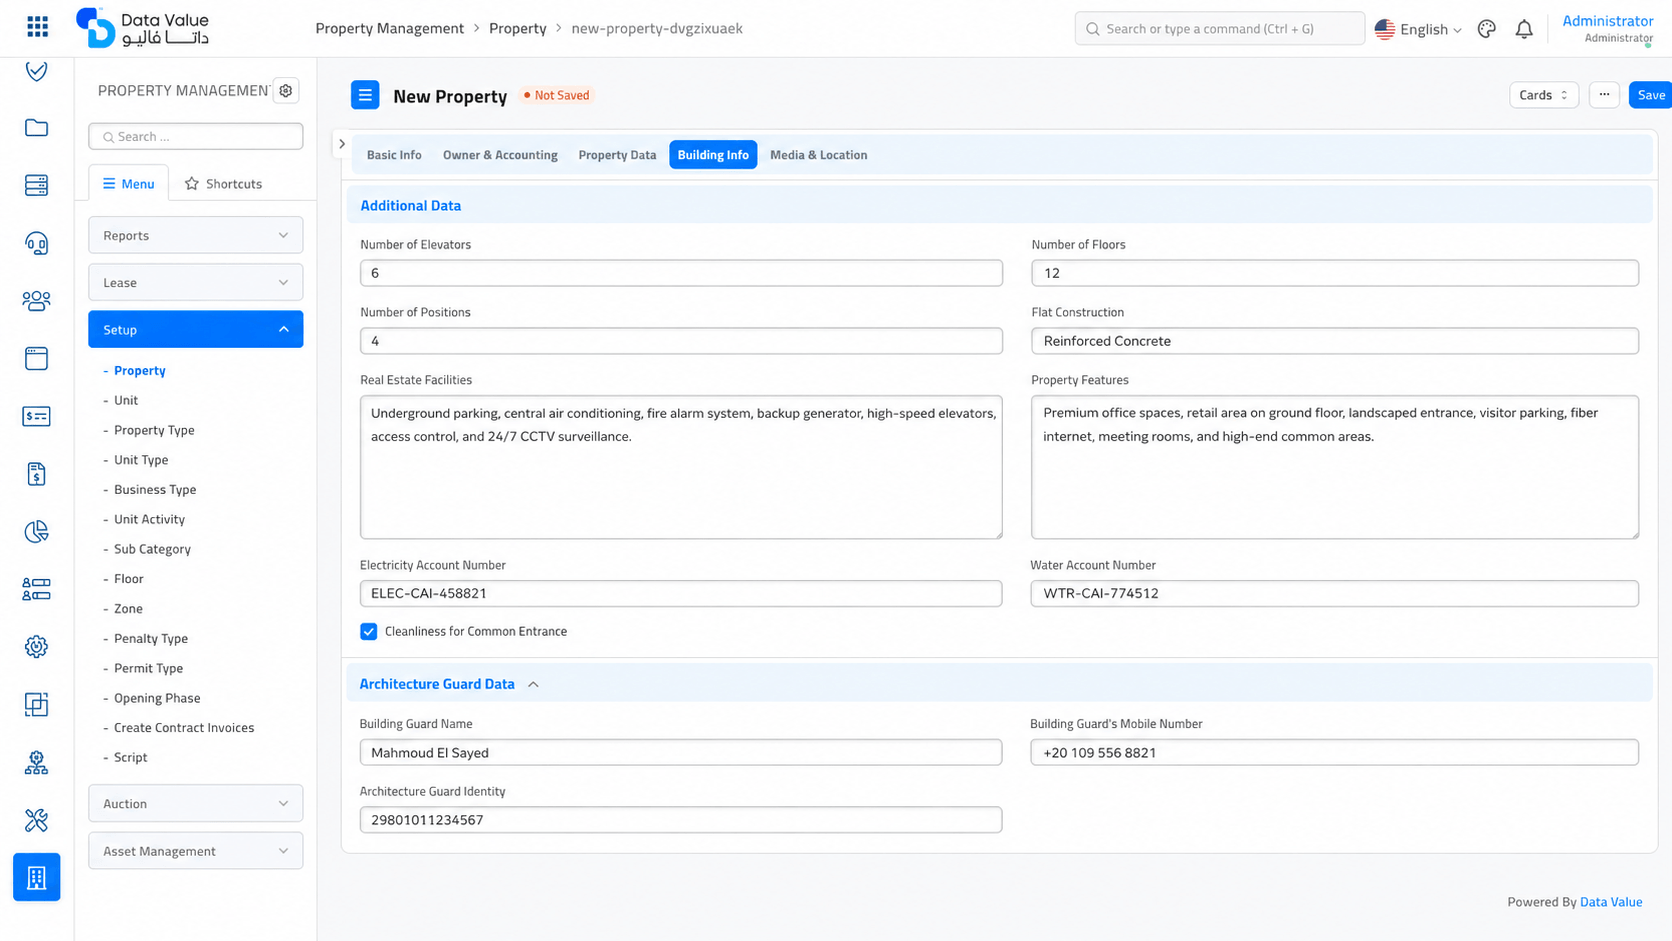Open the Cards view selector
The image size is (1672, 941).
[1543, 95]
